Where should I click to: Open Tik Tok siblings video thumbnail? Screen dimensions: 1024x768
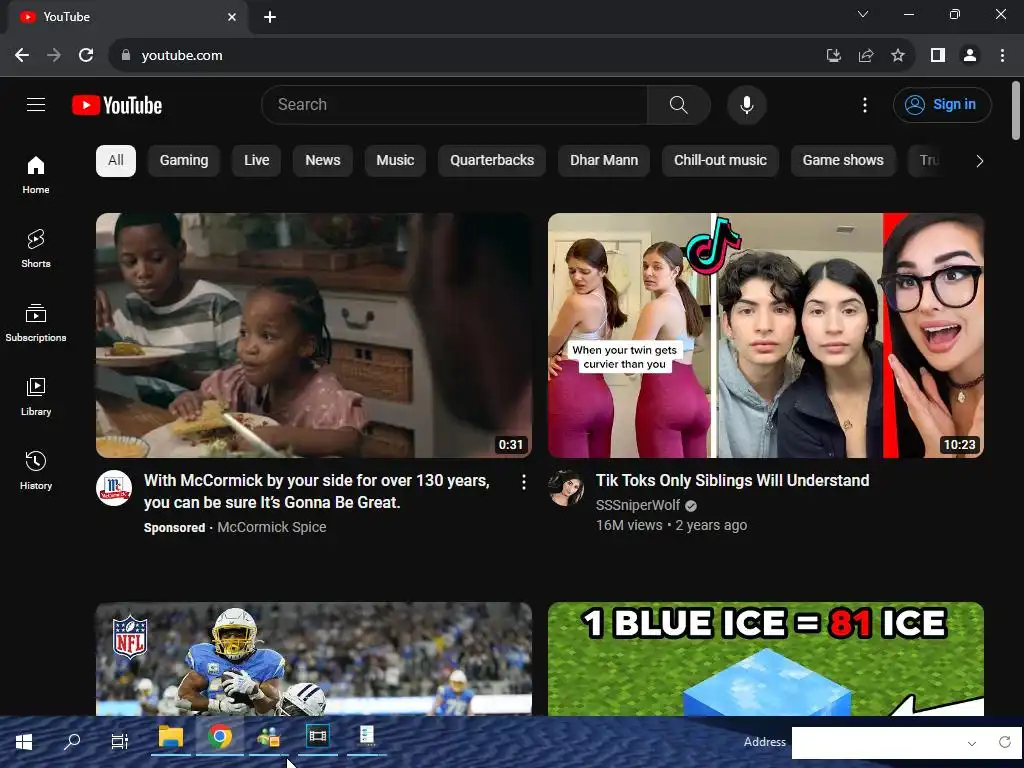pos(766,336)
